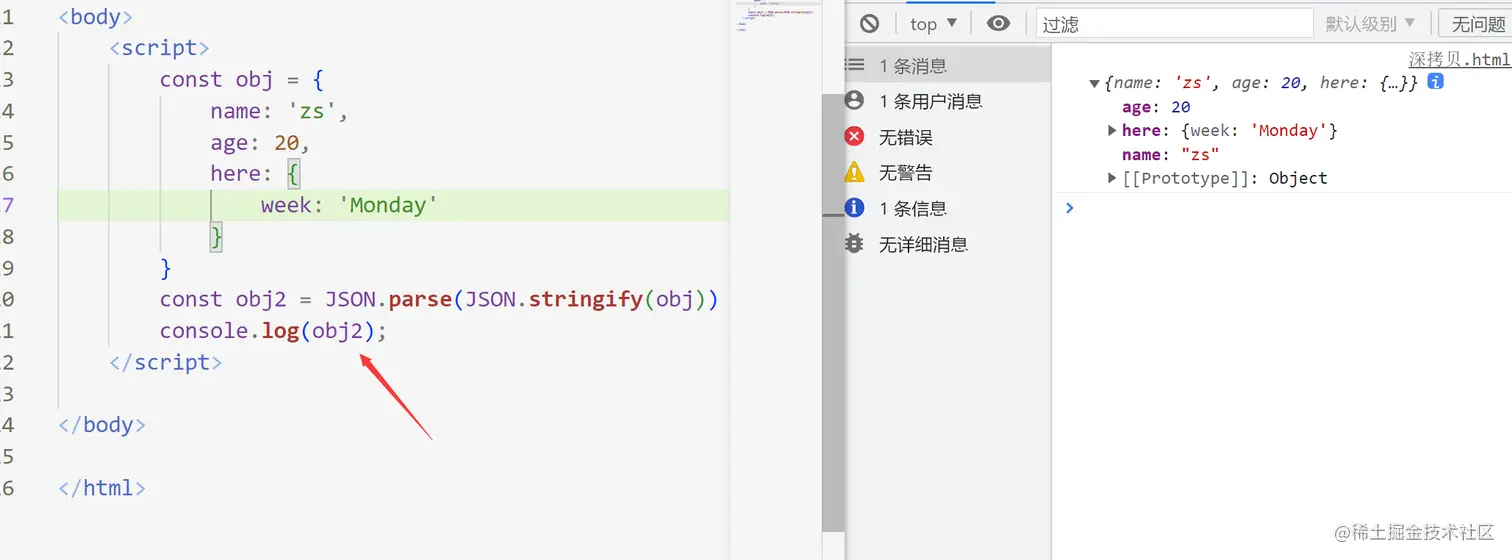Click the console.log(obj2); code line

(273, 331)
